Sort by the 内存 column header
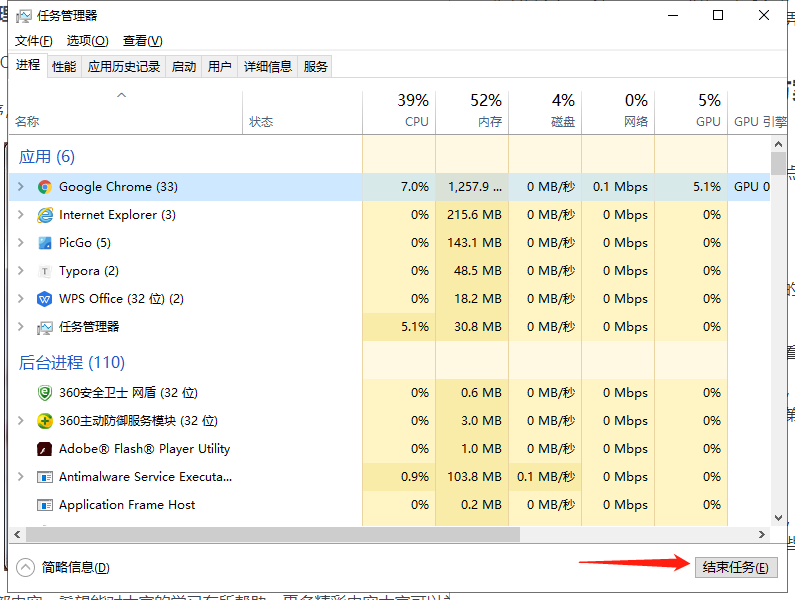795x600 pixels. tap(472, 113)
